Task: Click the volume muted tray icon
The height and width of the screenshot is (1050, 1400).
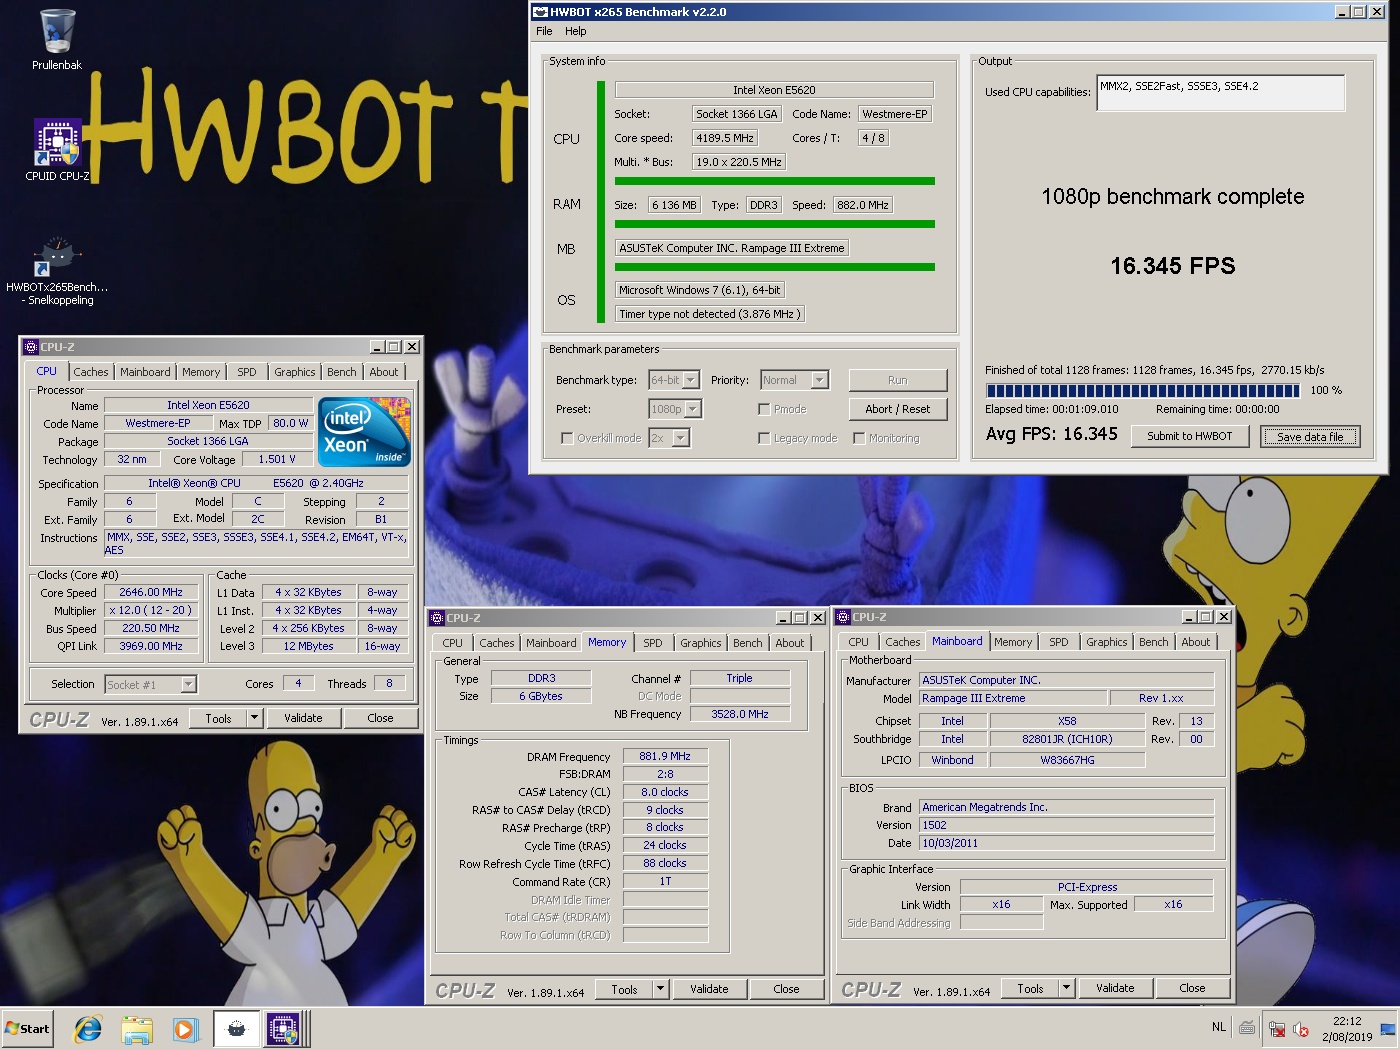Action: [x=1301, y=1028]
